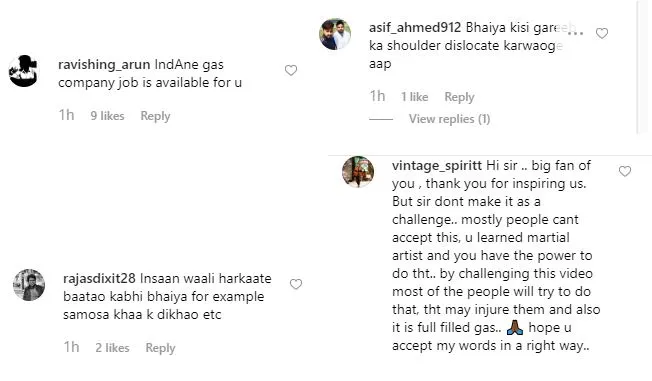
Task: Open the asif_ahmed912 username link
Action: coord(415,27)
